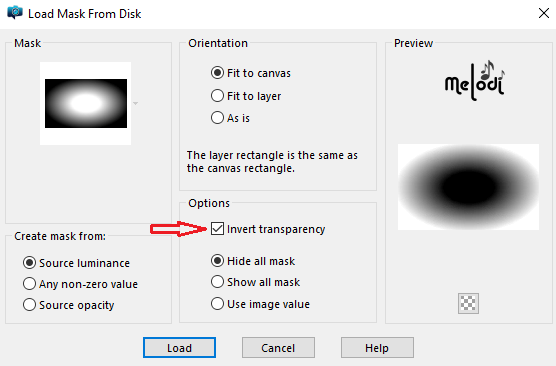Uncheck Invert transparency checkbox
The image size is (556, 366).
pos(217,229)
